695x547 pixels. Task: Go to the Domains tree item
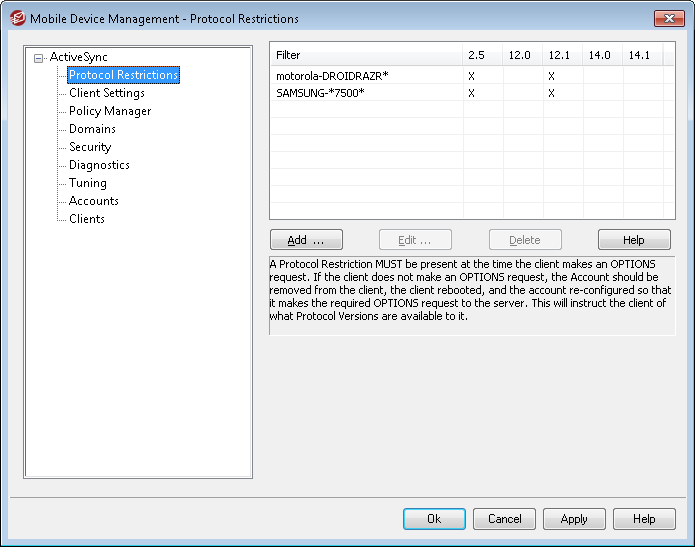[92, 129]
